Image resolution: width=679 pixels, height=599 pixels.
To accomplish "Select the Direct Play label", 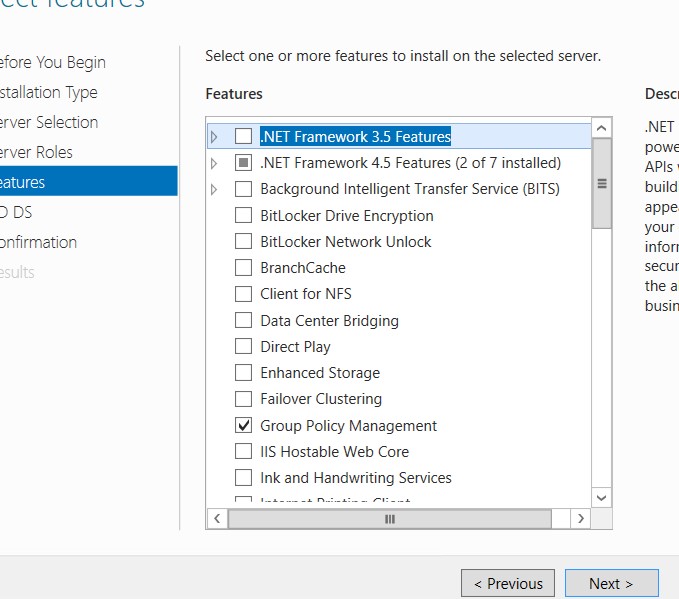I will pos(295,347).
